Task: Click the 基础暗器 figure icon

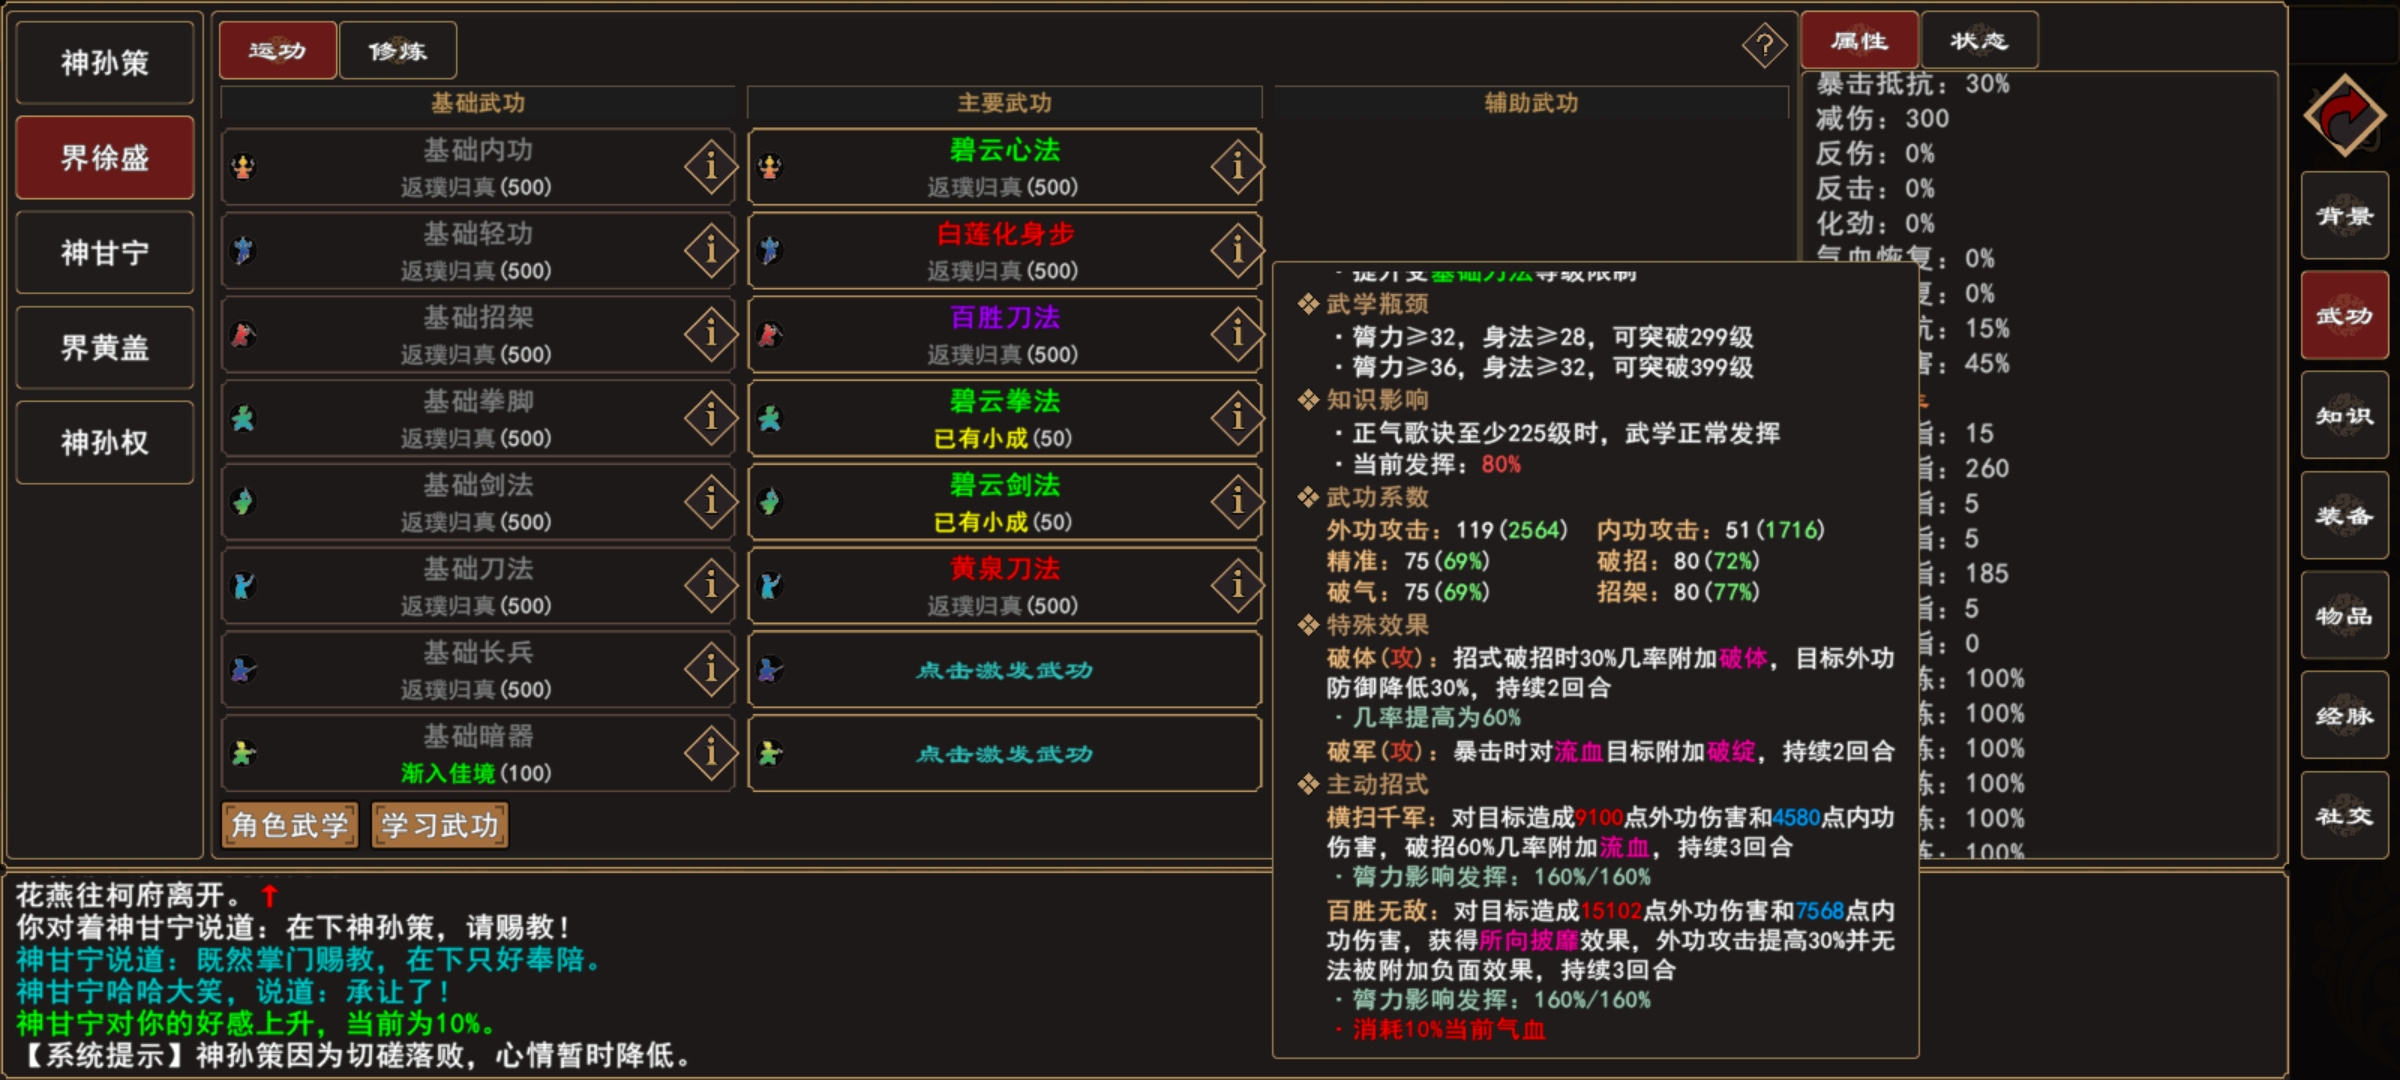Action: pos(243,754)
